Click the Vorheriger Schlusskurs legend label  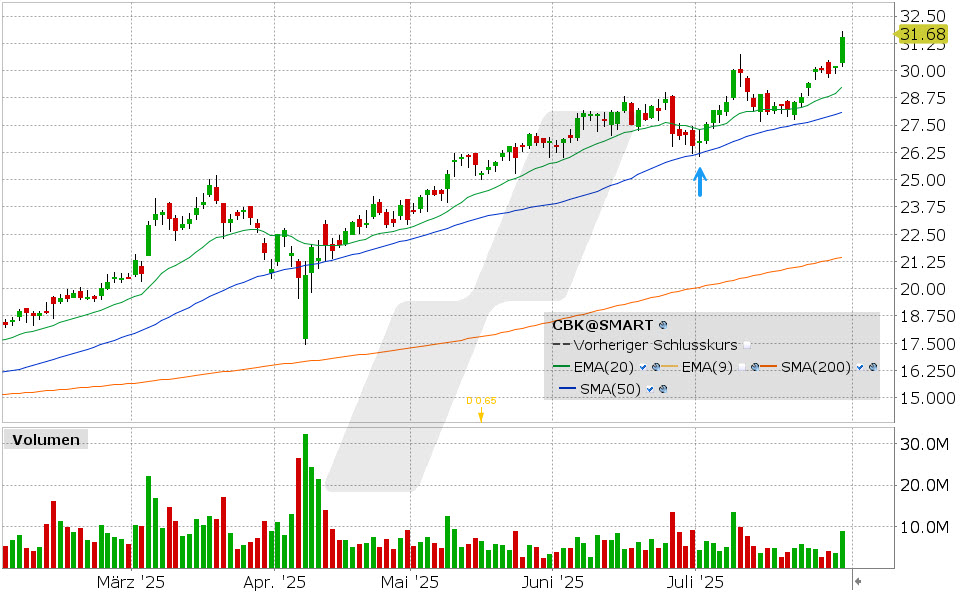pos(655,345)
